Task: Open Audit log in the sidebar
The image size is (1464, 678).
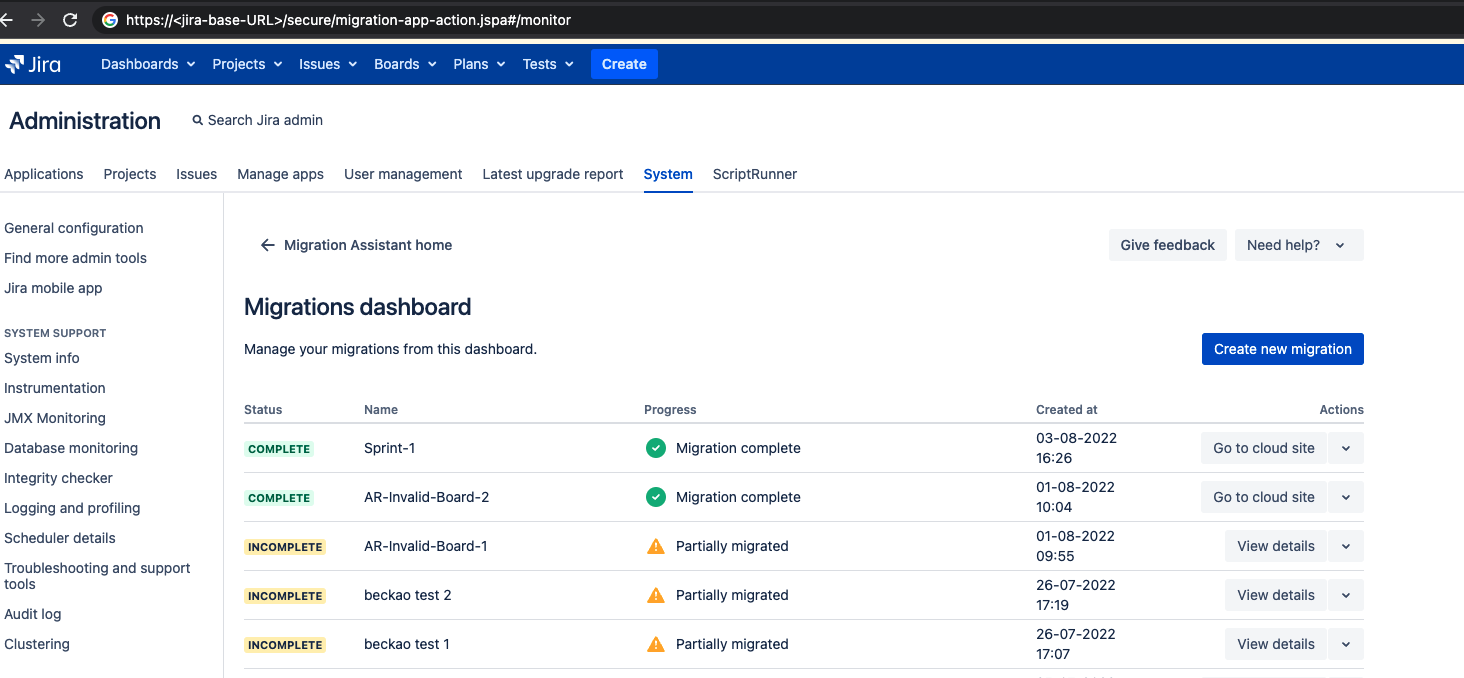Action: click(x=33, y=614)
